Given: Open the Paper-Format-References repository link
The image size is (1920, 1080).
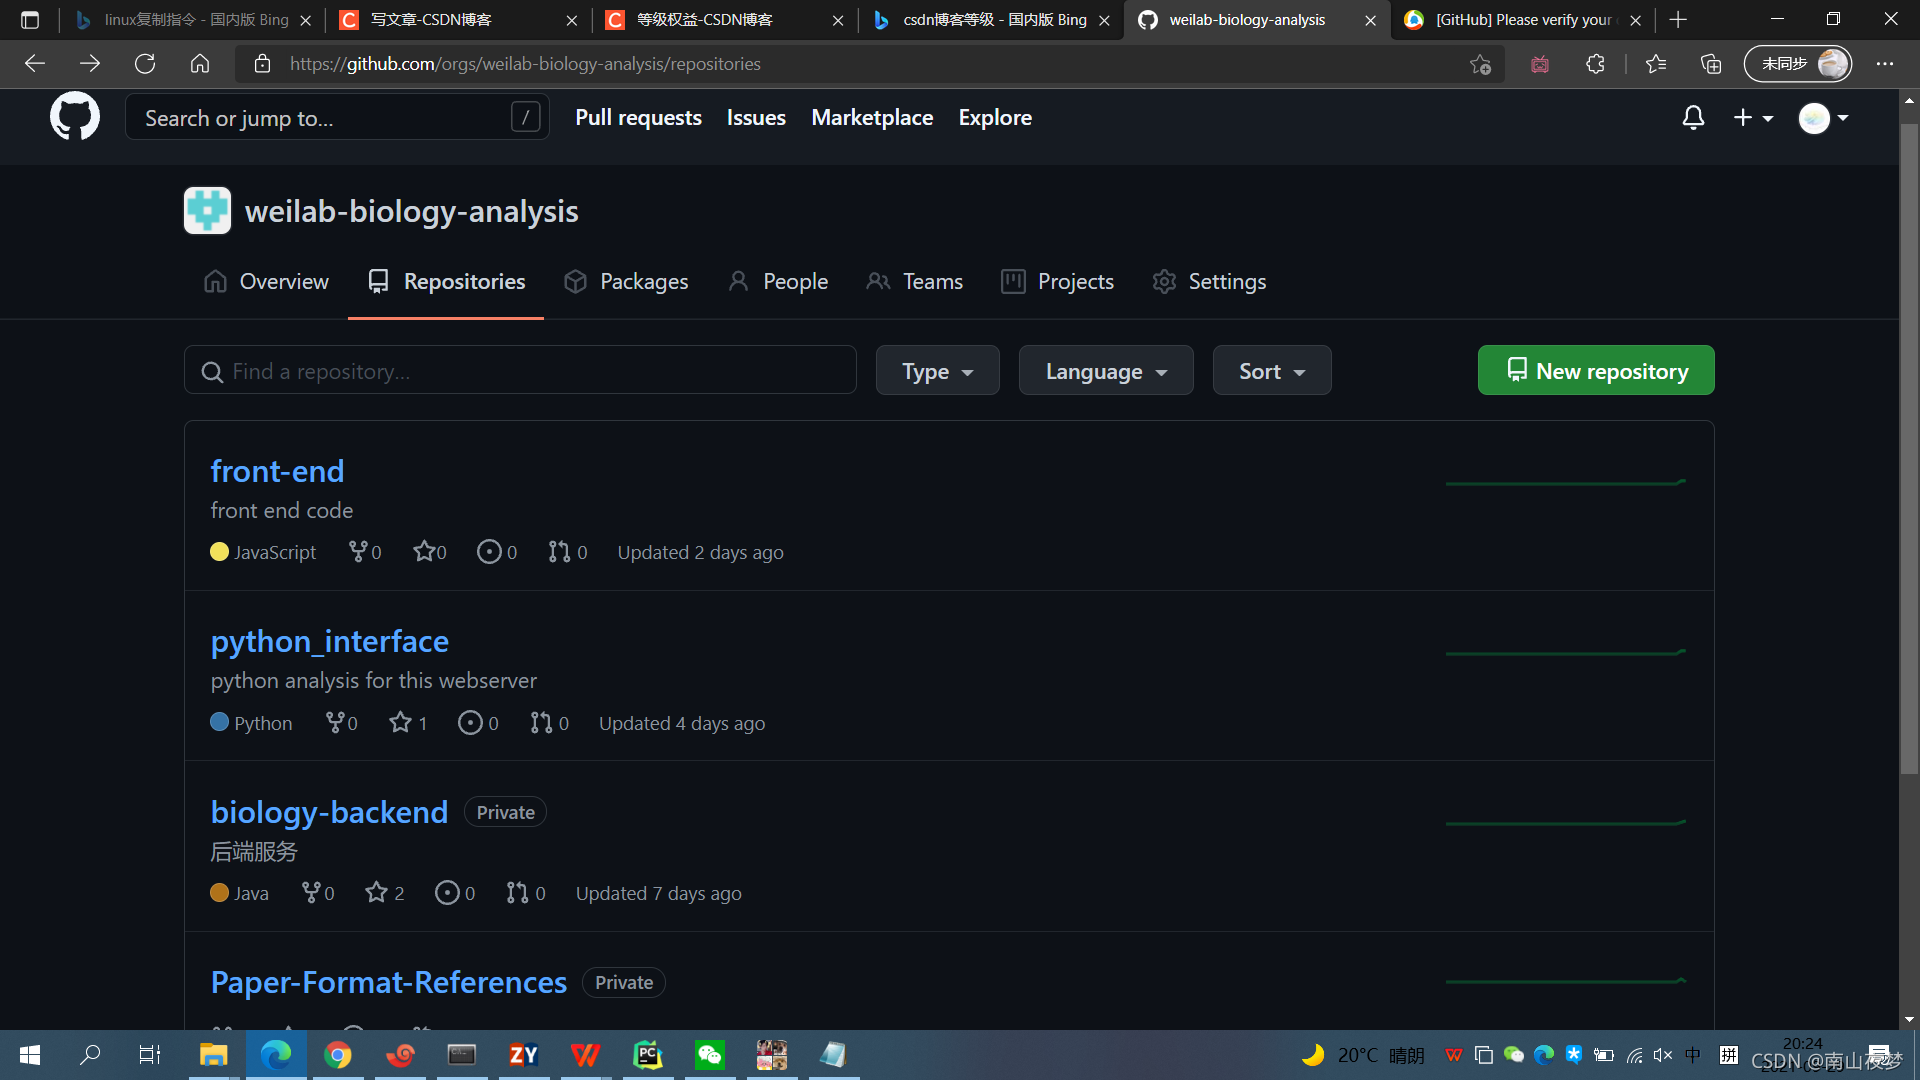Looking at the screenshot, I should (388, 982).
